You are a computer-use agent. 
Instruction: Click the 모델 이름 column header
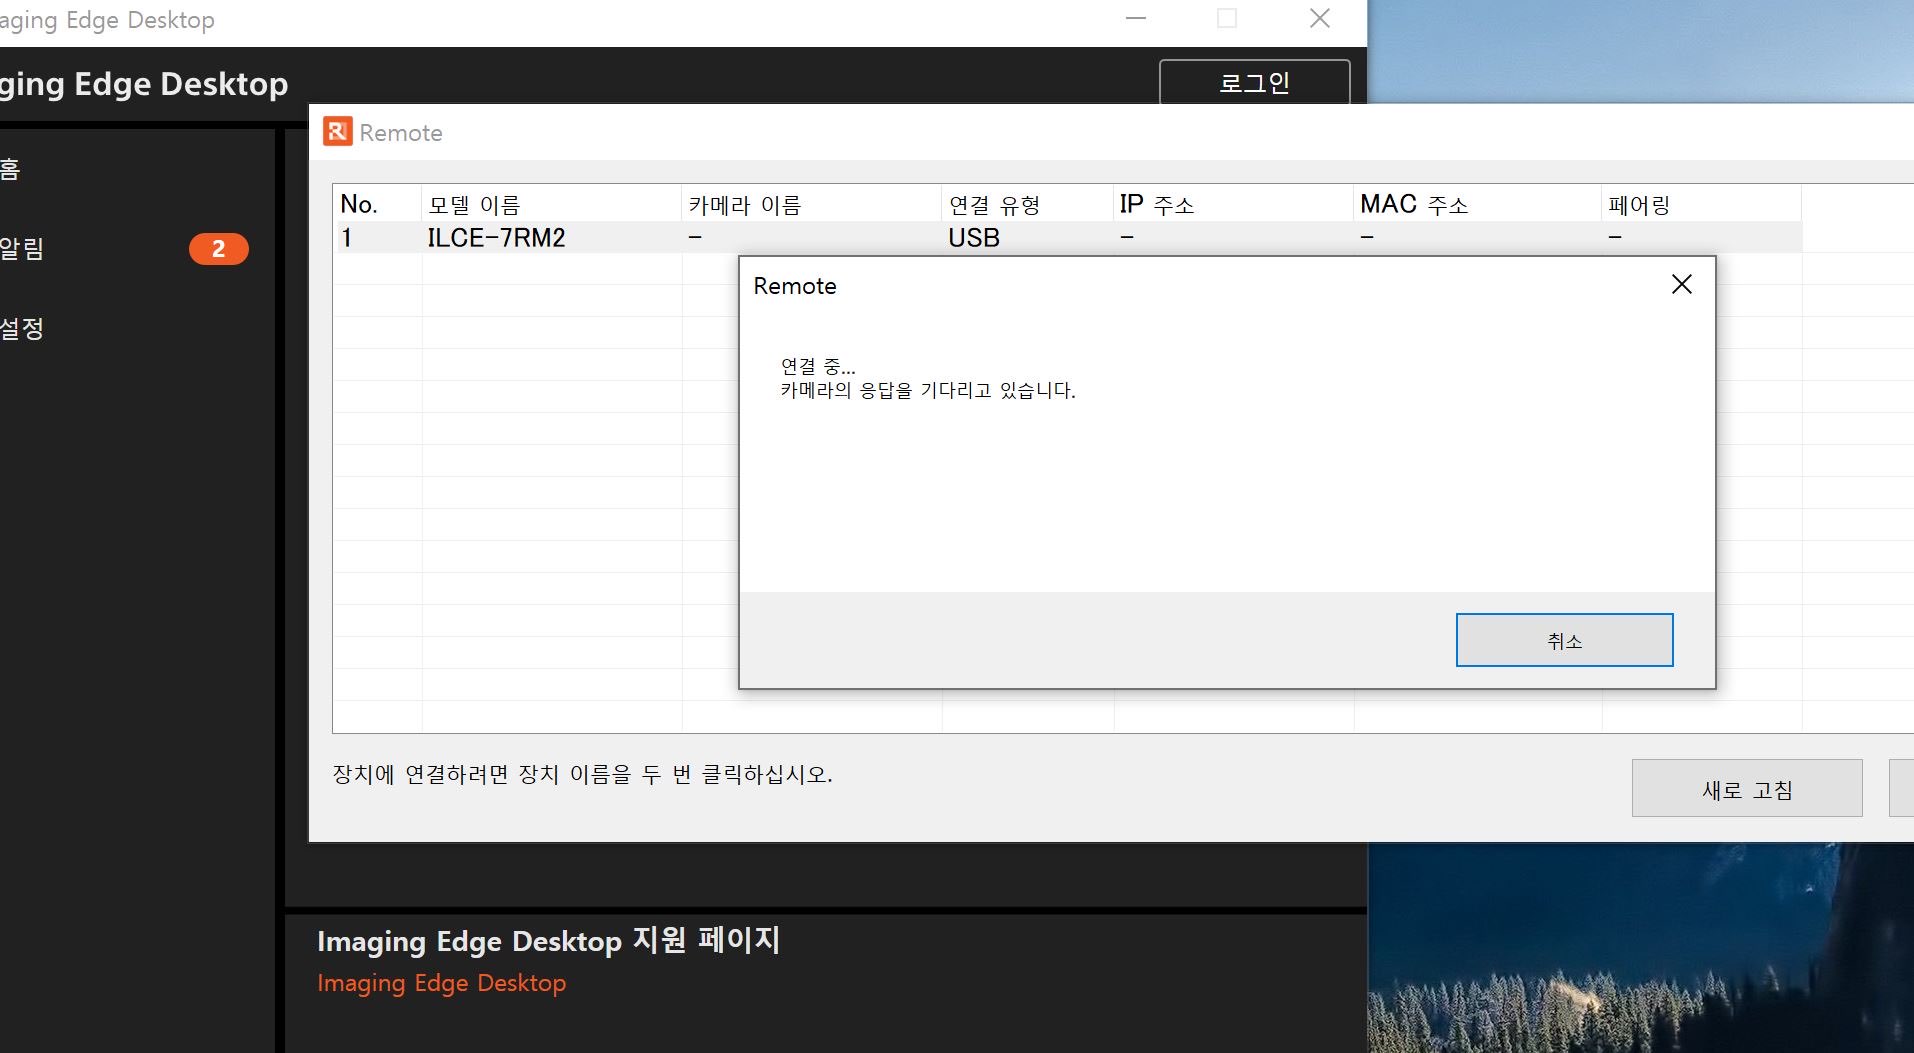551,204
